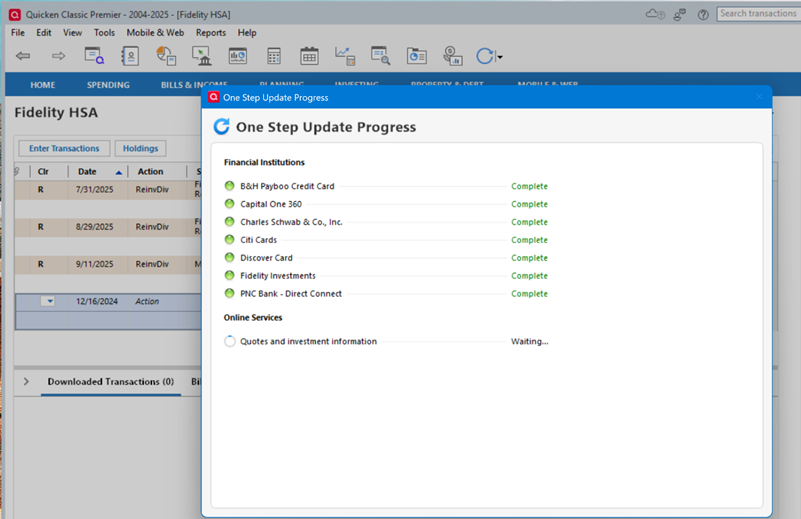Image resolution: width=801 pixels, height=519 pixels.
Task: Open the Reports menu
Action: tap(211, 33)
